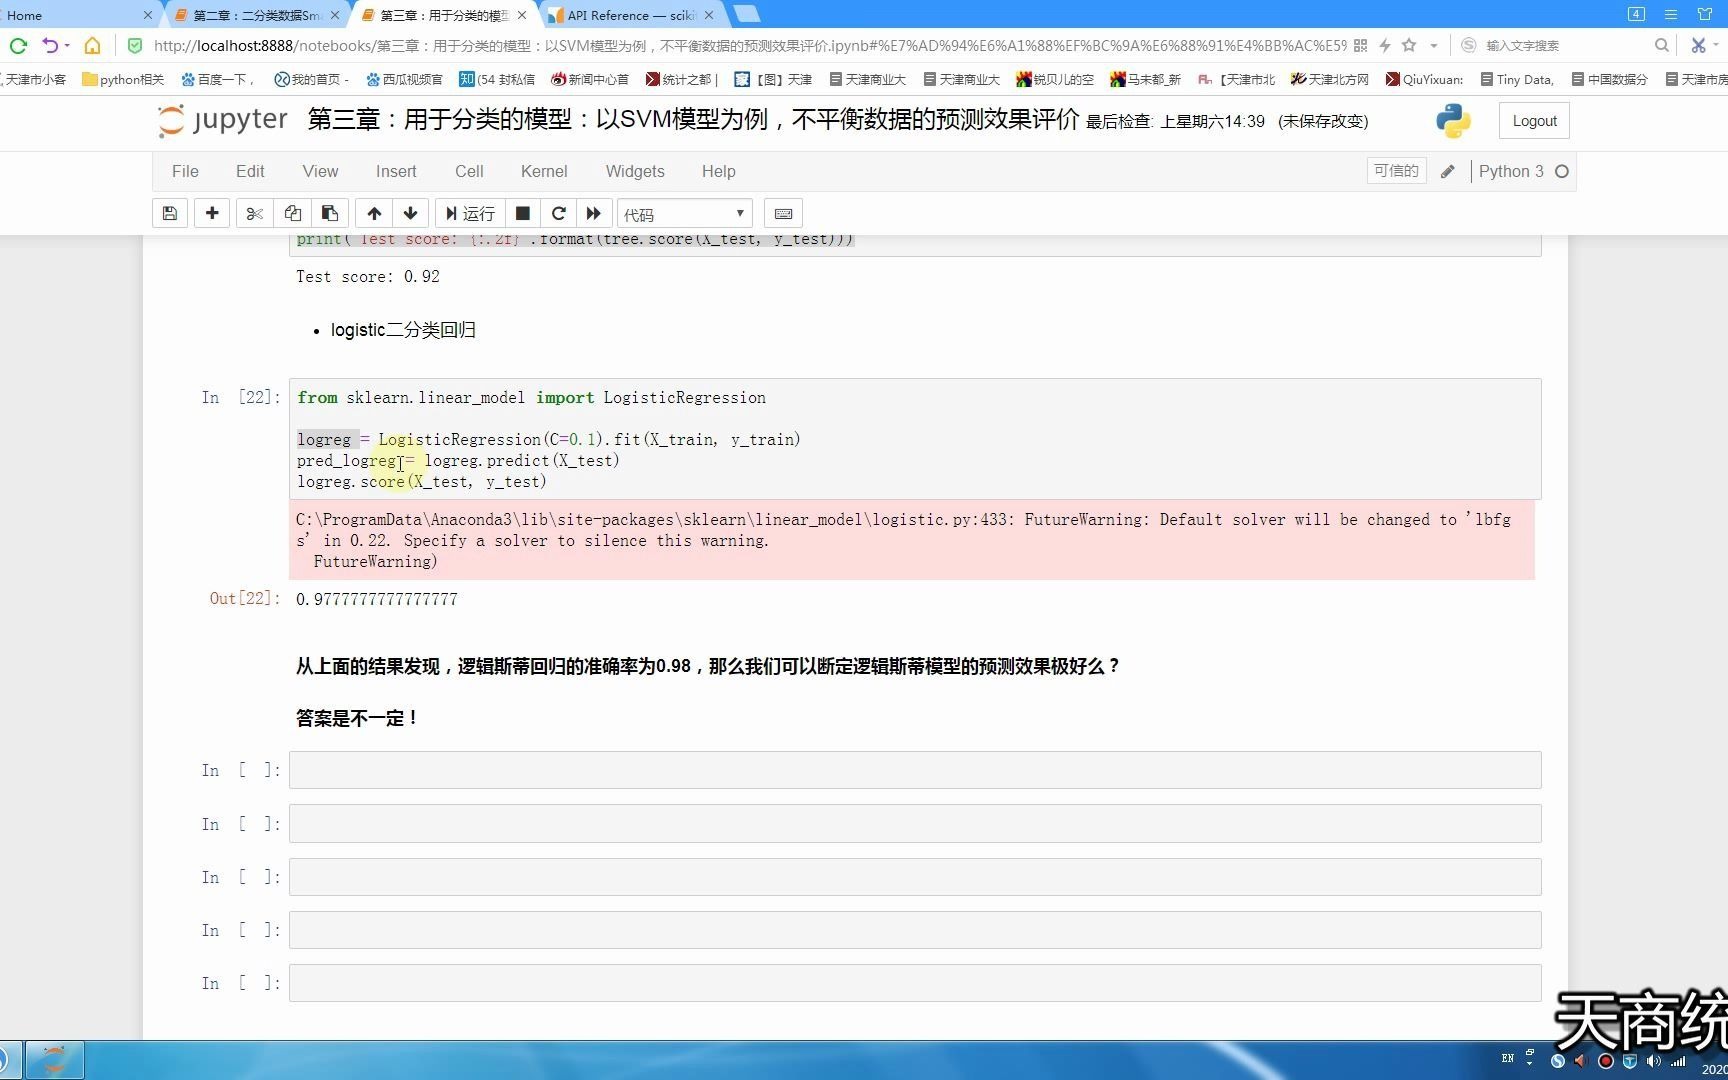The image size is (1728, 1080).
Task: Open the command palette keyboard icon
Action: 784,213
